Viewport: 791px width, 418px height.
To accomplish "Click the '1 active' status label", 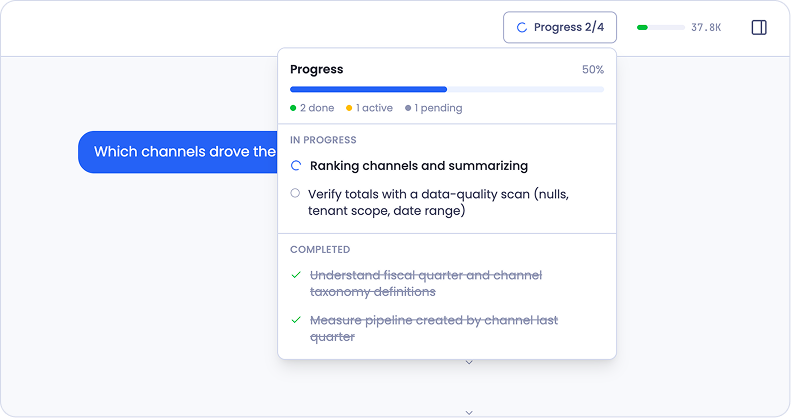I will (369, 108).
